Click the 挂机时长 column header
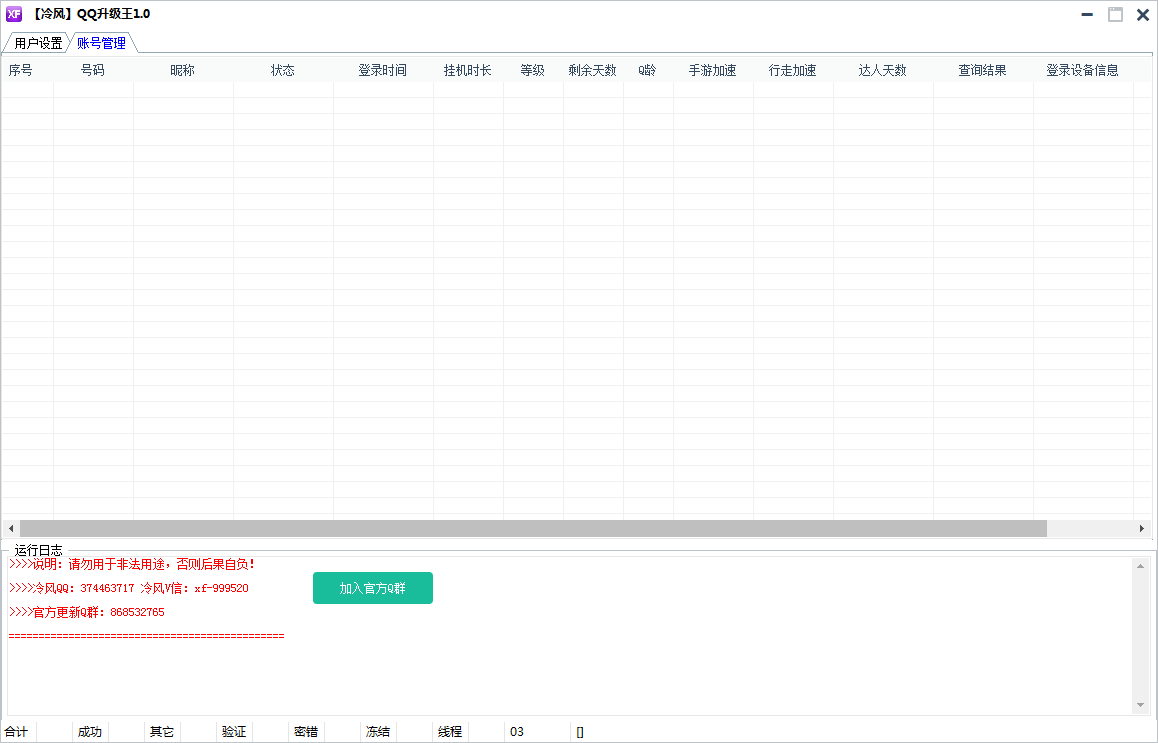The image size is (1158, 743). [467, 70]
